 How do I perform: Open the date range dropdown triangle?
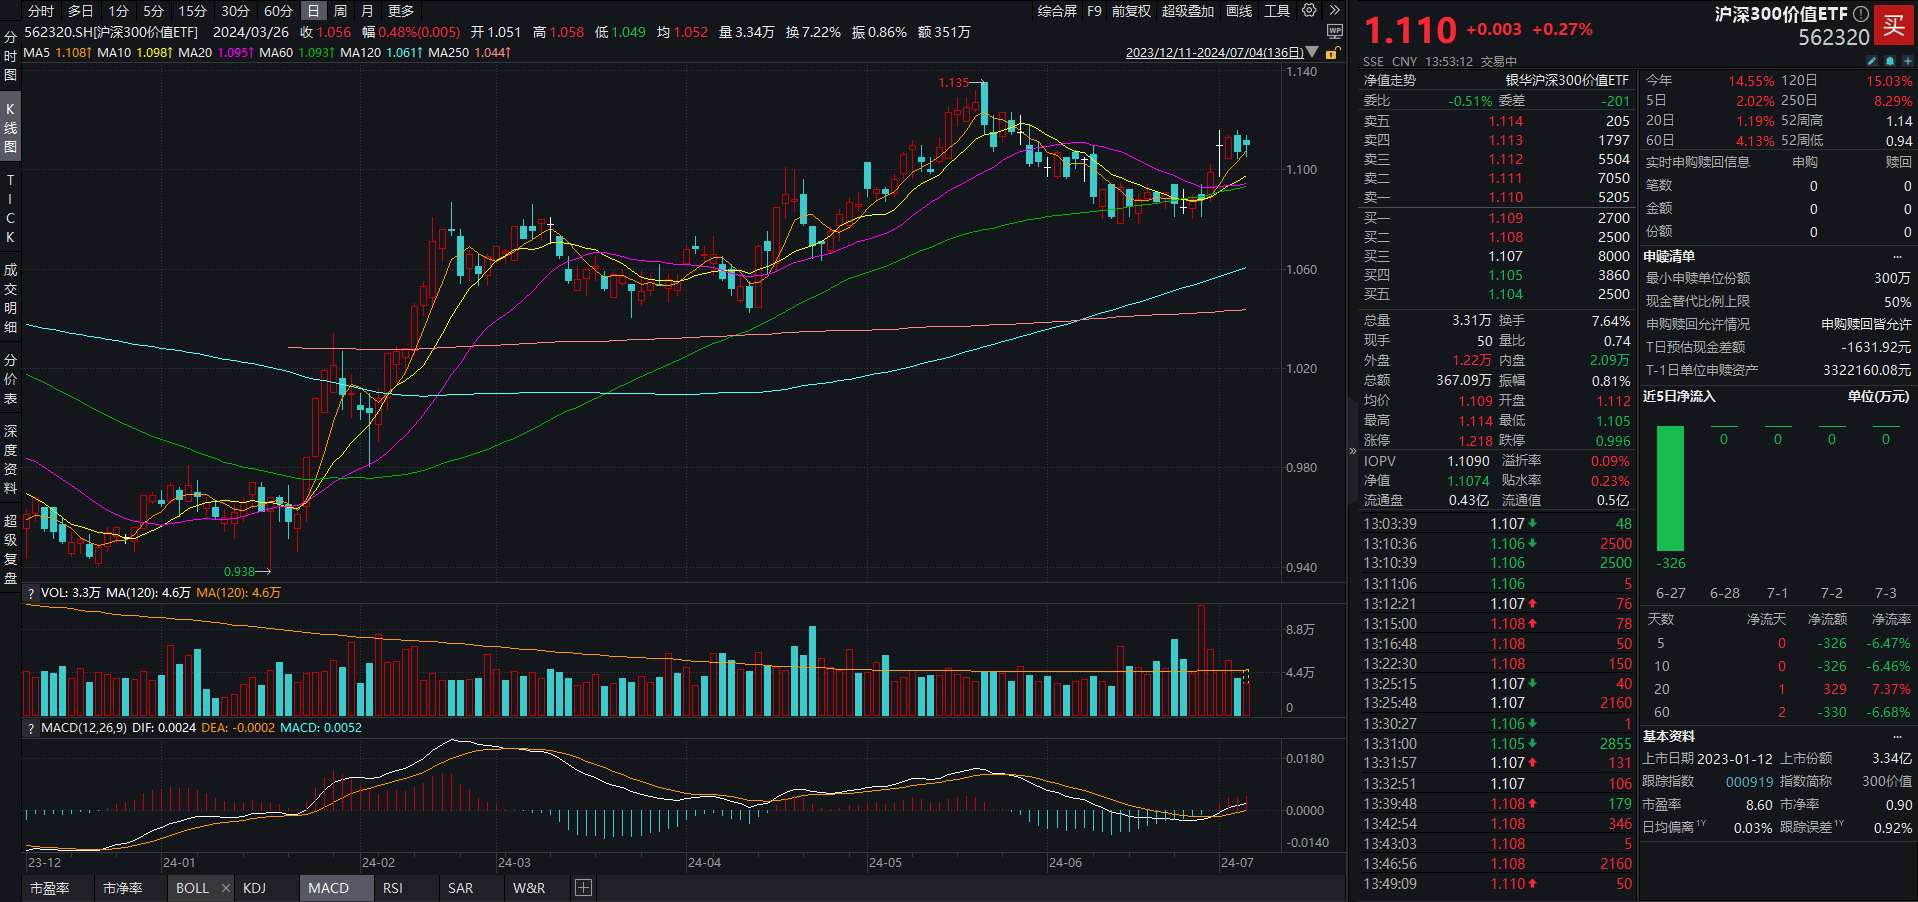point(1312,53)
